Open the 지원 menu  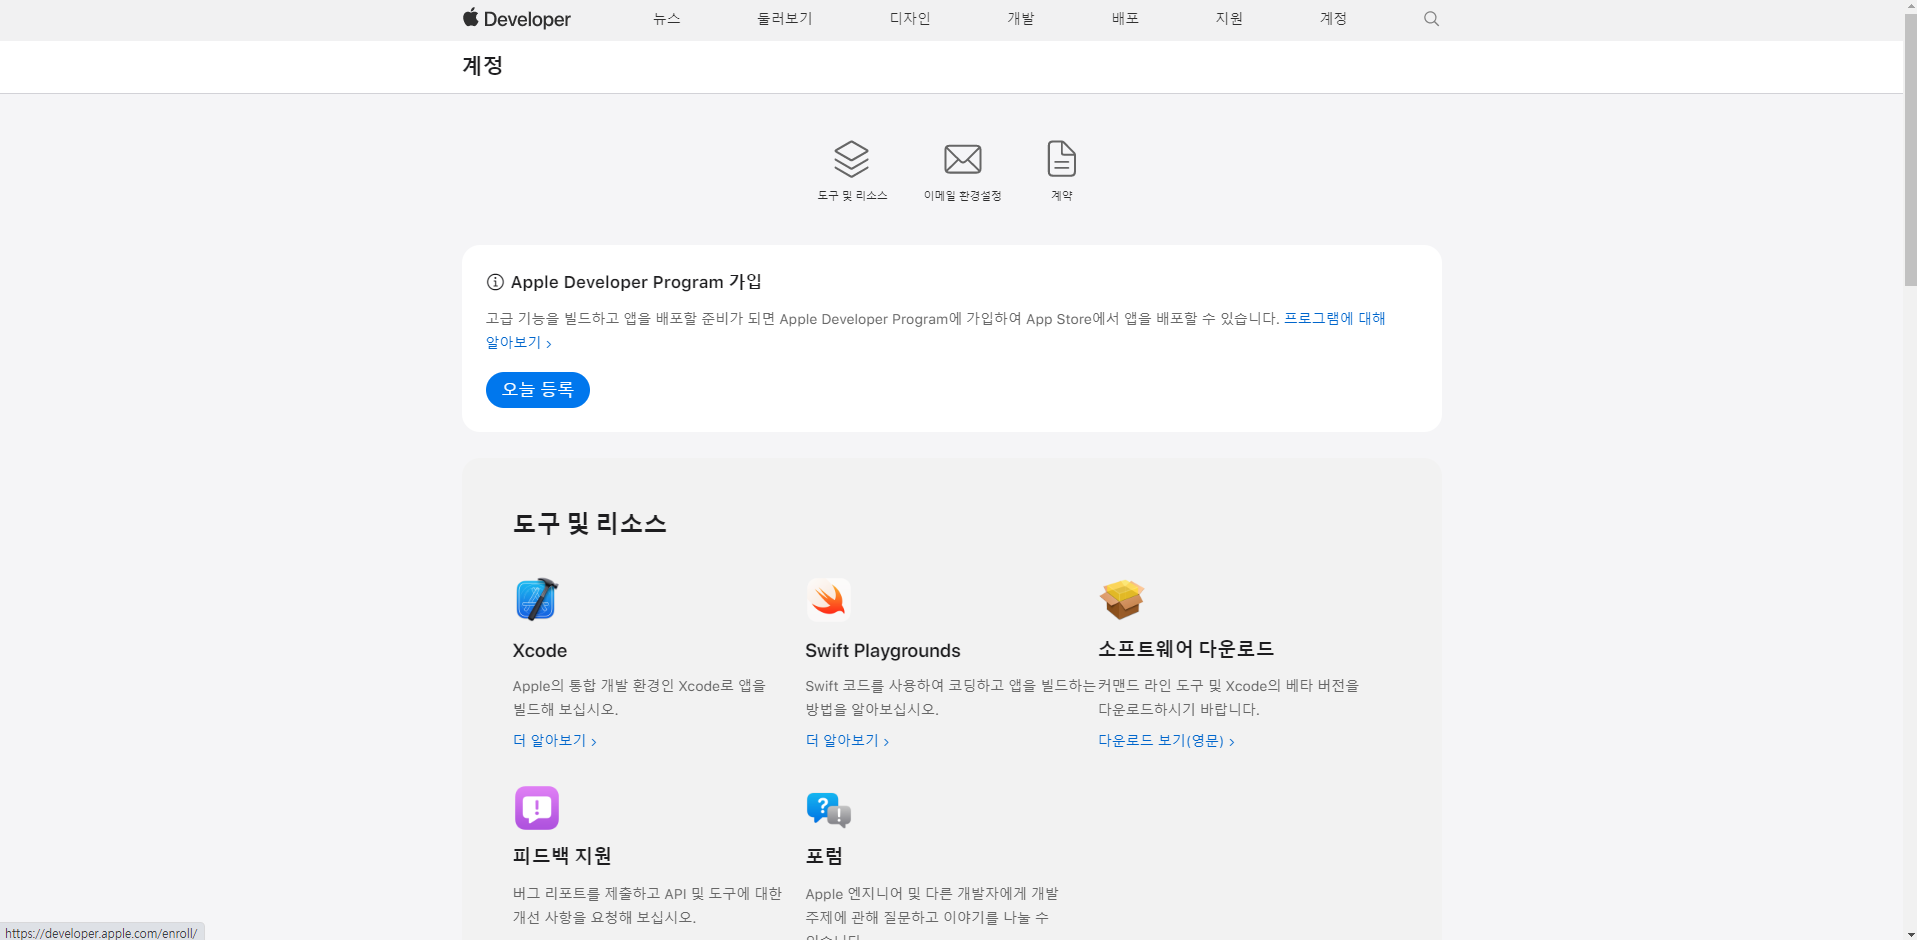click(1229, 19)
